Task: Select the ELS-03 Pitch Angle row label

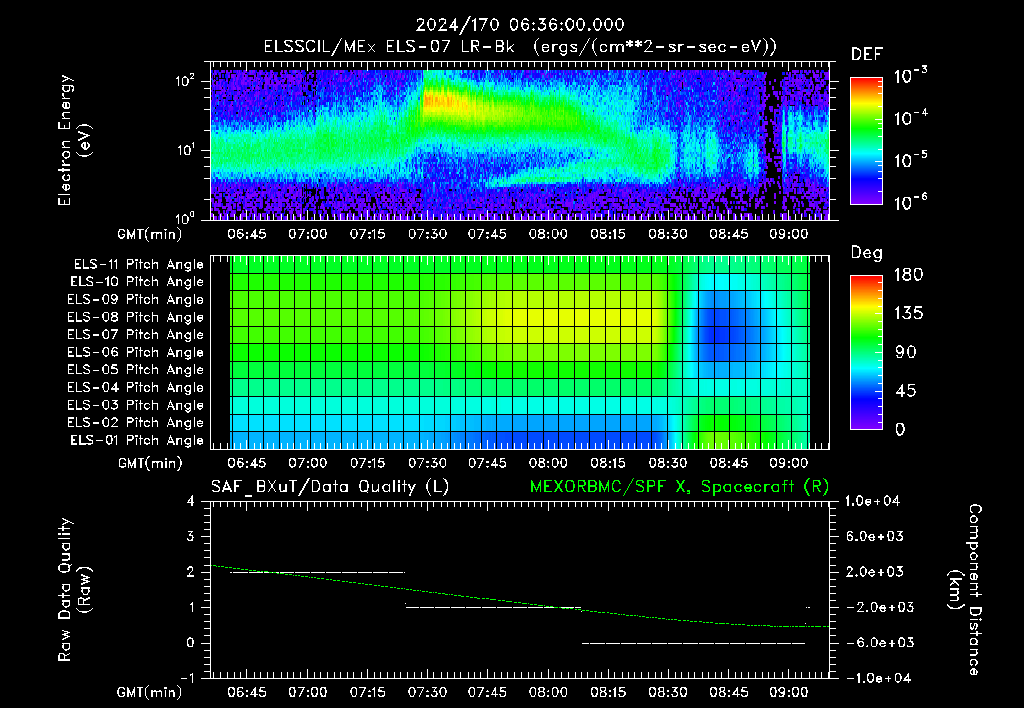Action: click(135, 406)
